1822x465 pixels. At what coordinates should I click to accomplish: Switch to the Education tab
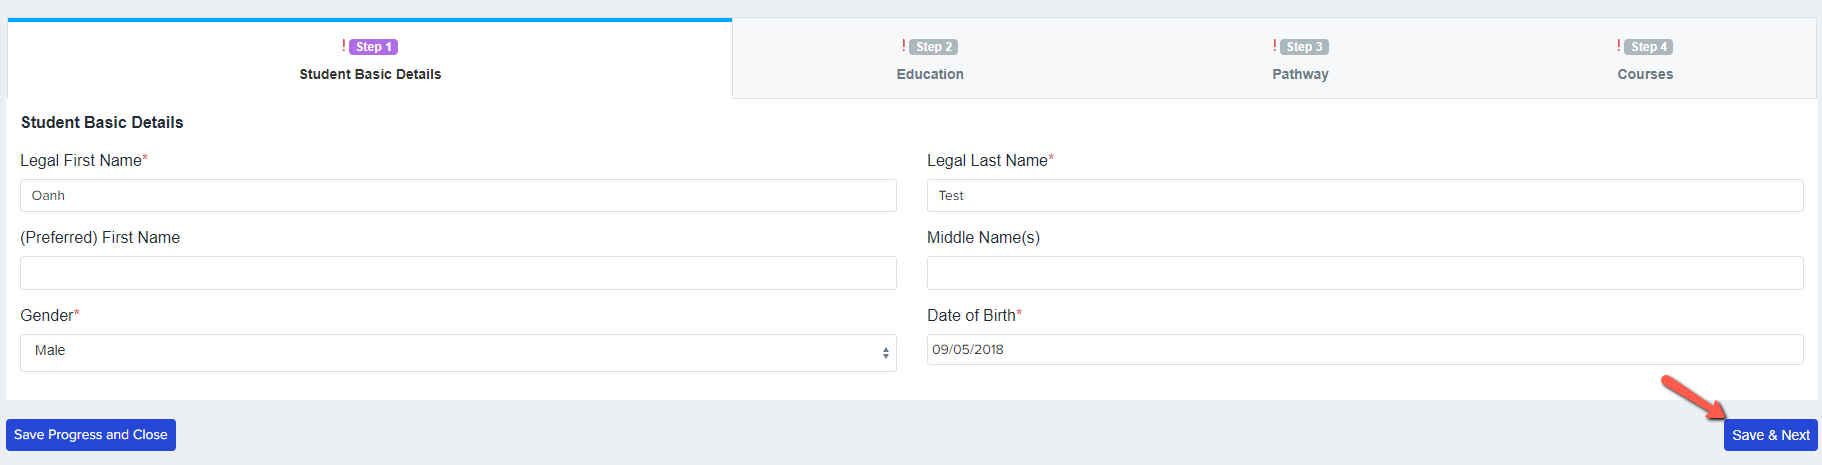[x=930, y=60]
